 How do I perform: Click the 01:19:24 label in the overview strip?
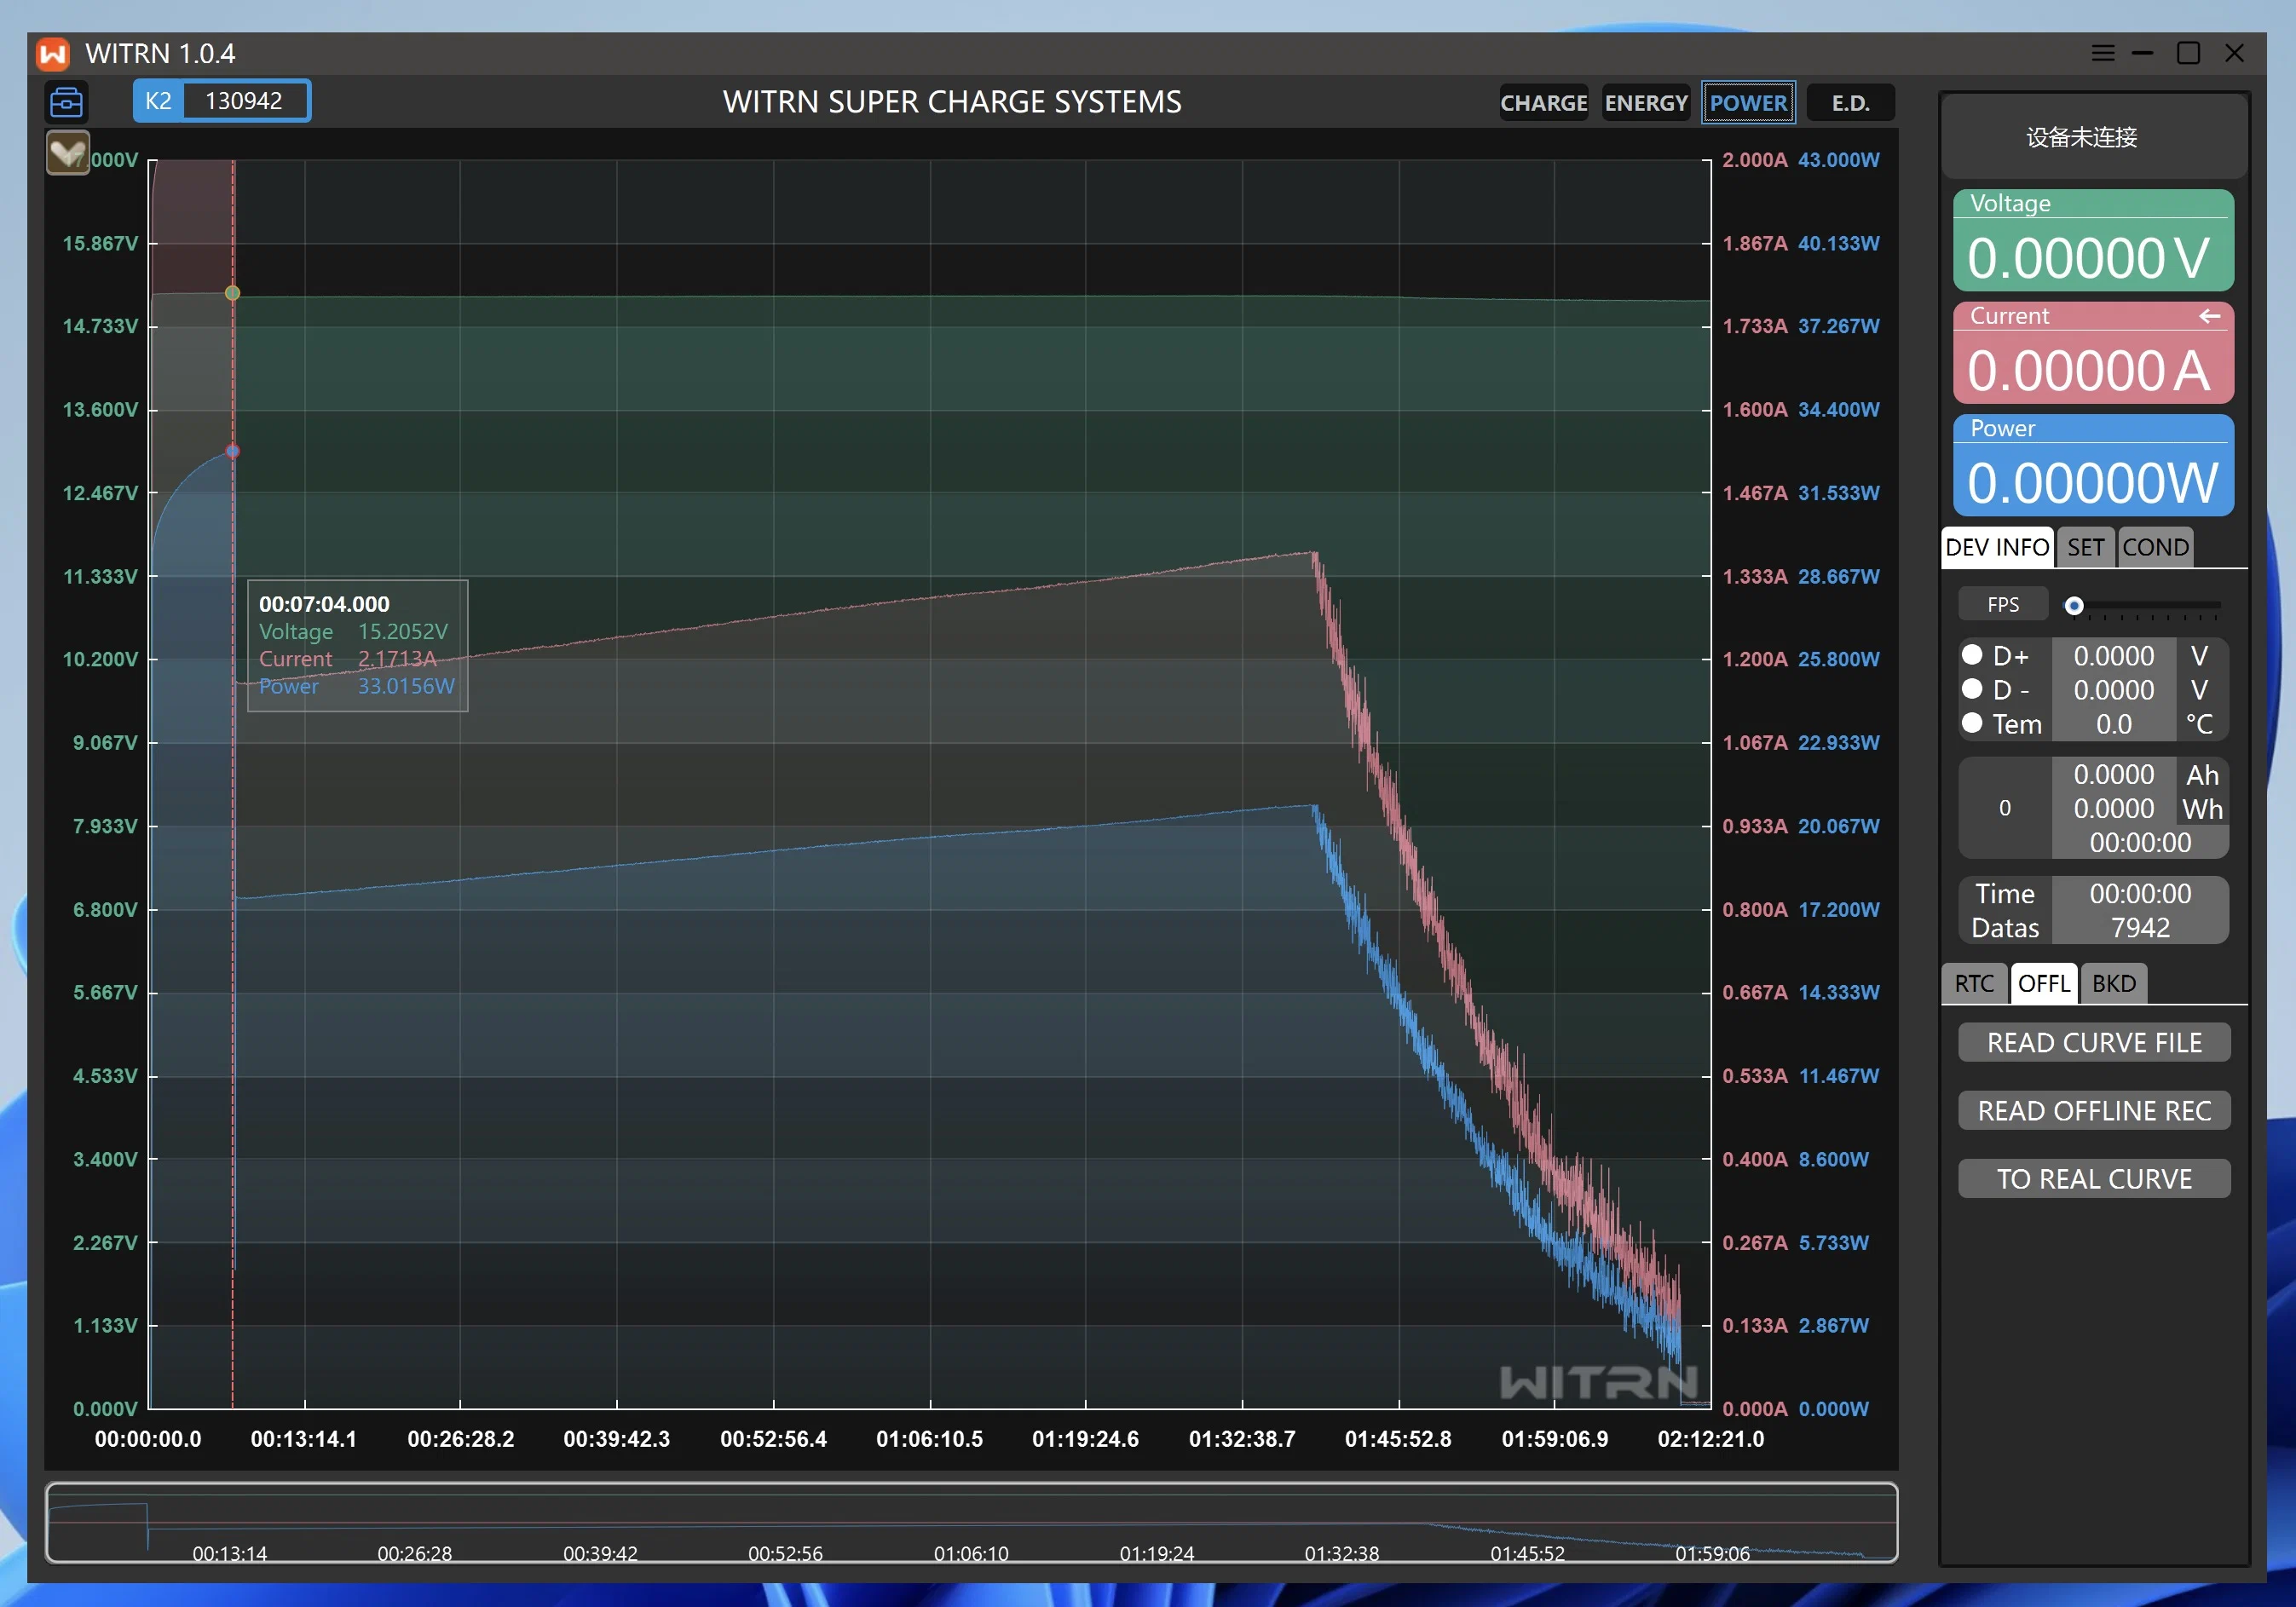[1157, 1553]
